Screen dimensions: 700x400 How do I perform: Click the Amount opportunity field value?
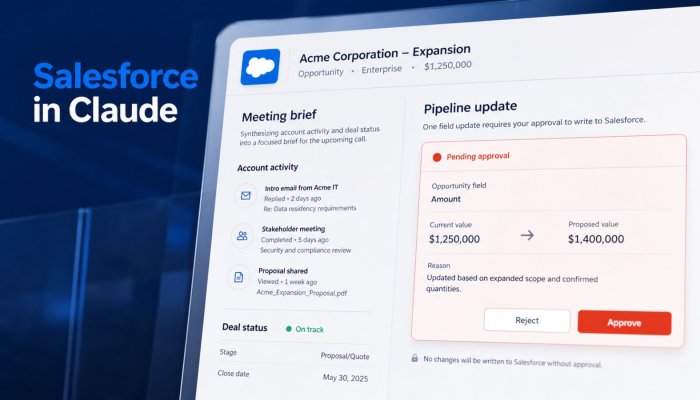click(446, 199)
